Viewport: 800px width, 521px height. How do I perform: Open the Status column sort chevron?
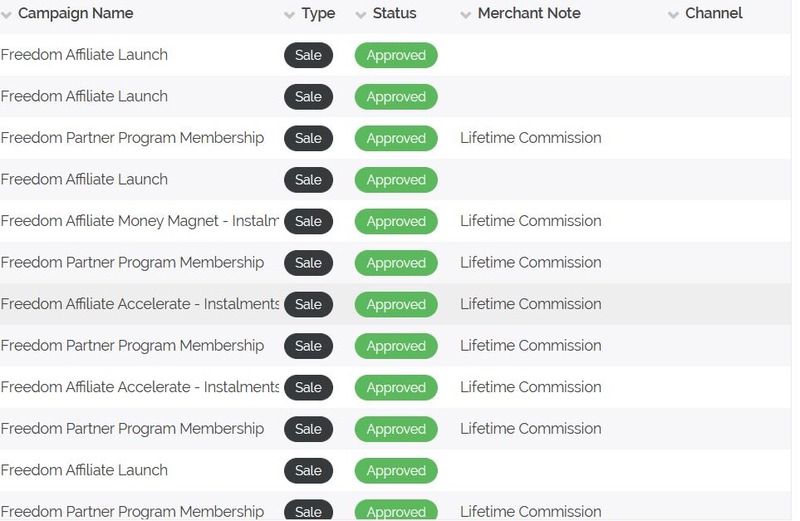(x=361, y=15)
